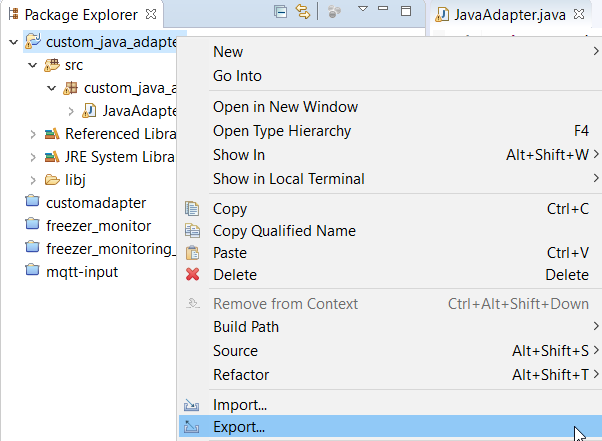Click the Copy Qualified Name icon

coord(192,231)
